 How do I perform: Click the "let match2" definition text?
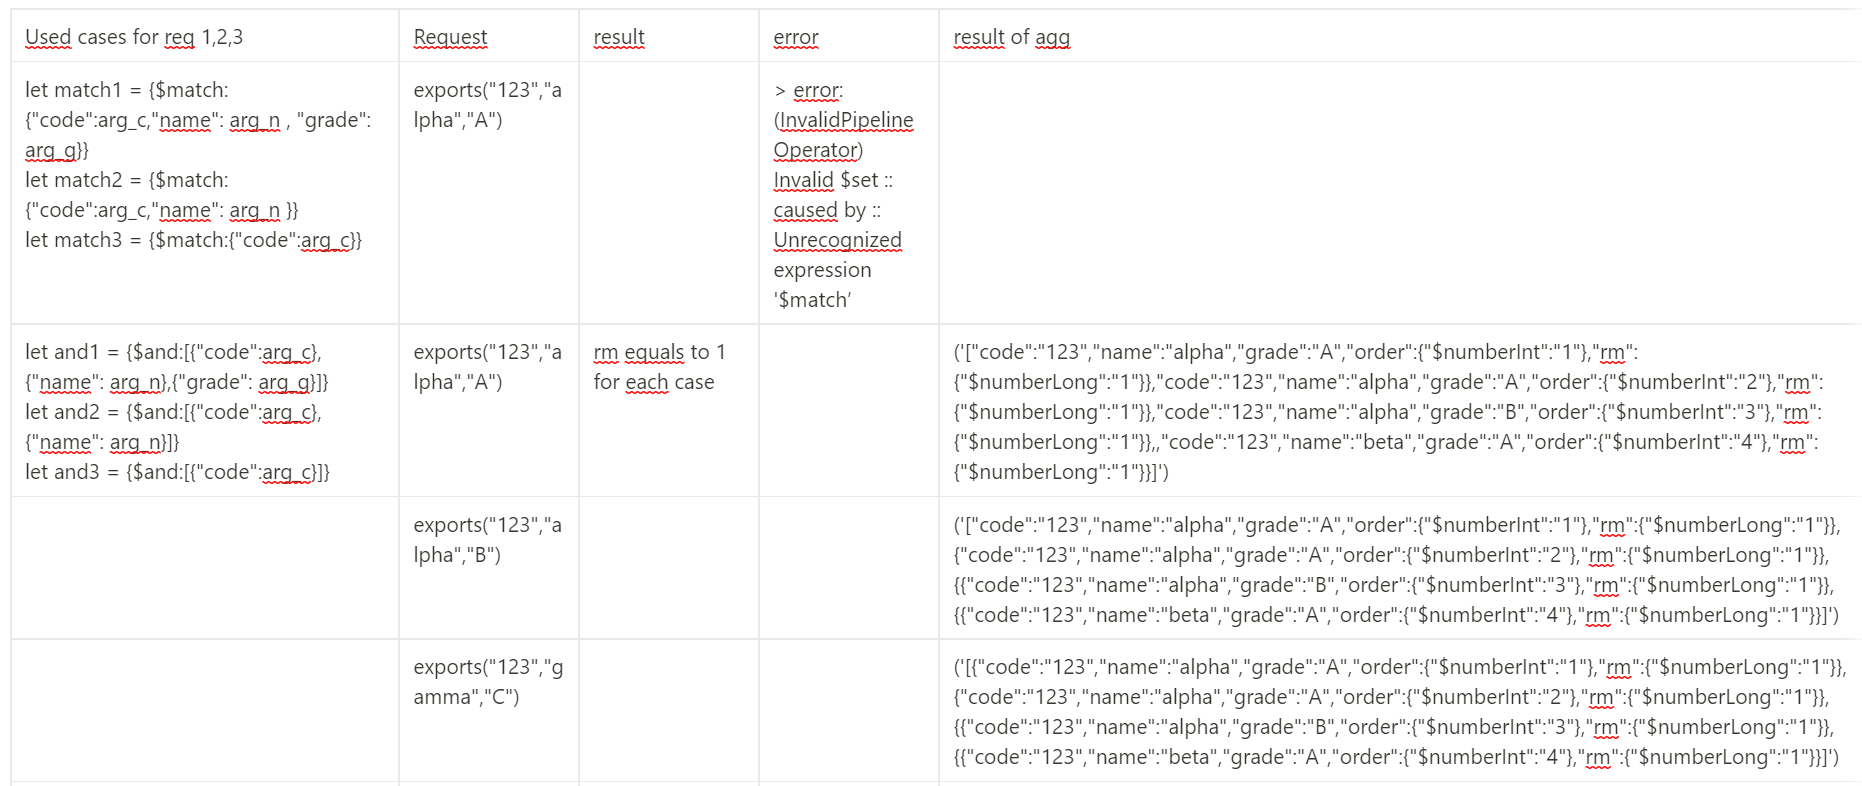point(126,180)
